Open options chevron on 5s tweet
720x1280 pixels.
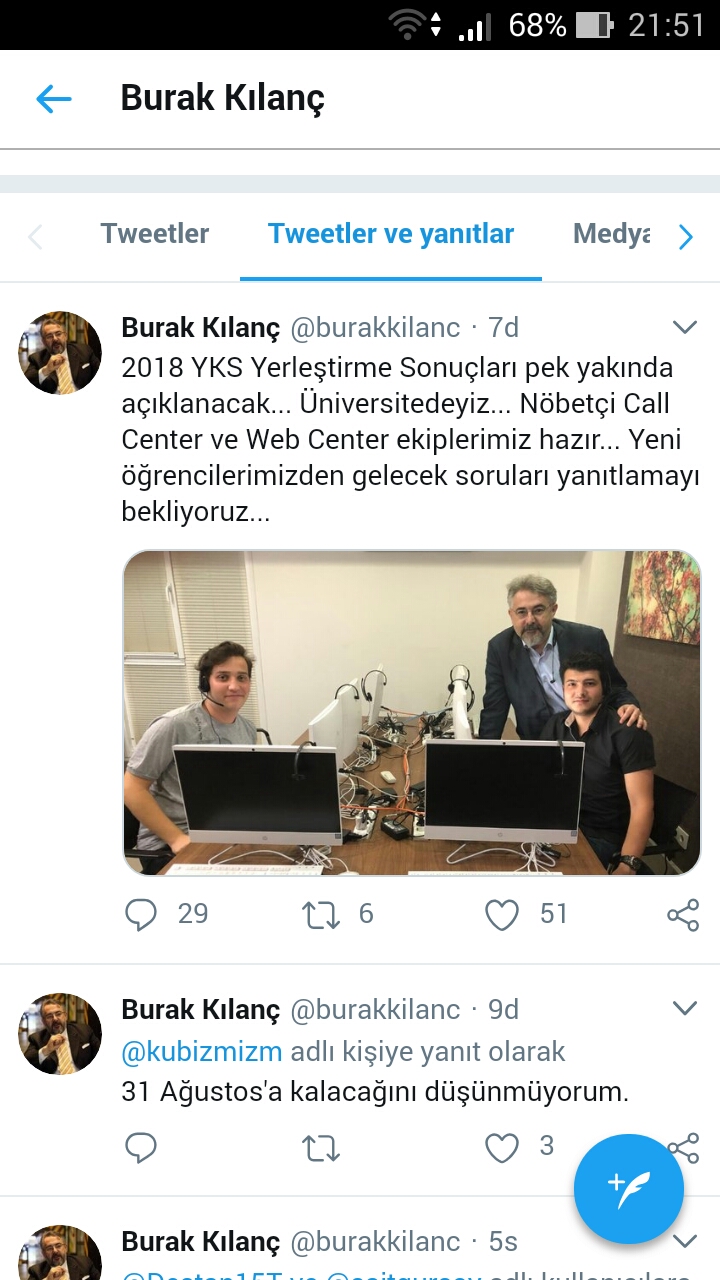(685, 1241)
